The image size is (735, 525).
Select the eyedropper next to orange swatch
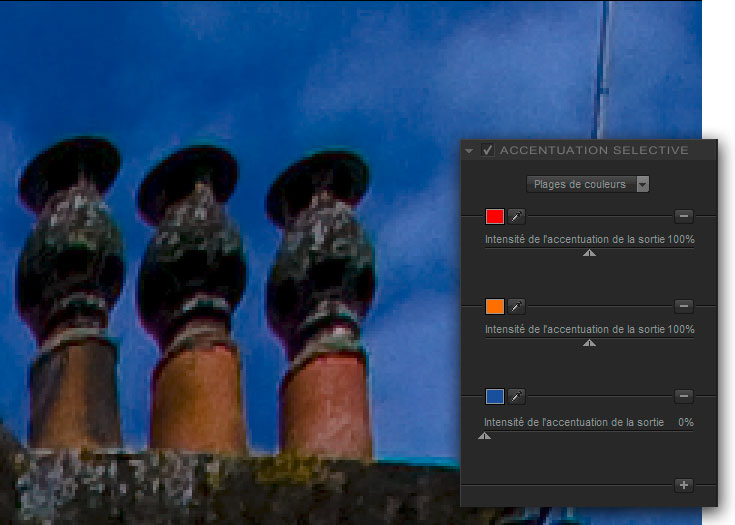coord(517,306)
